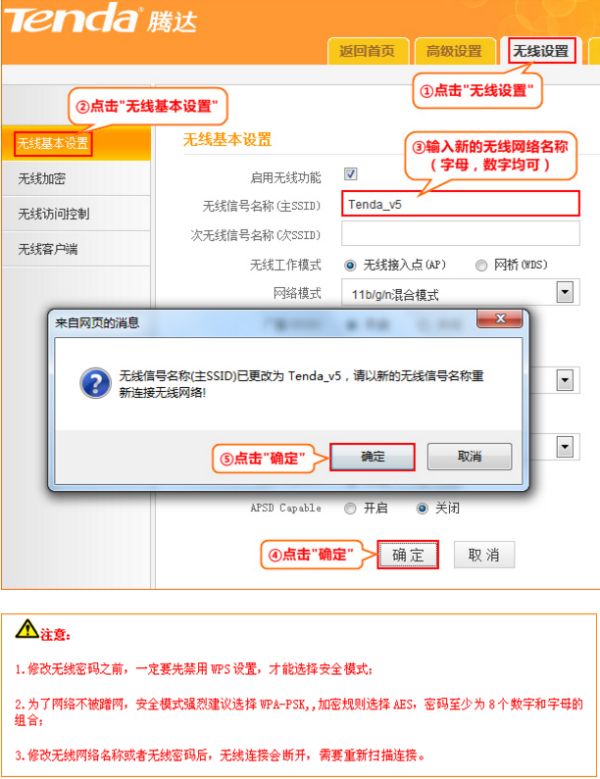Select APSD Capable 关闭 radio button
Image resolution: width=600 pixels, height=779 pixels.
click(422, 508)
